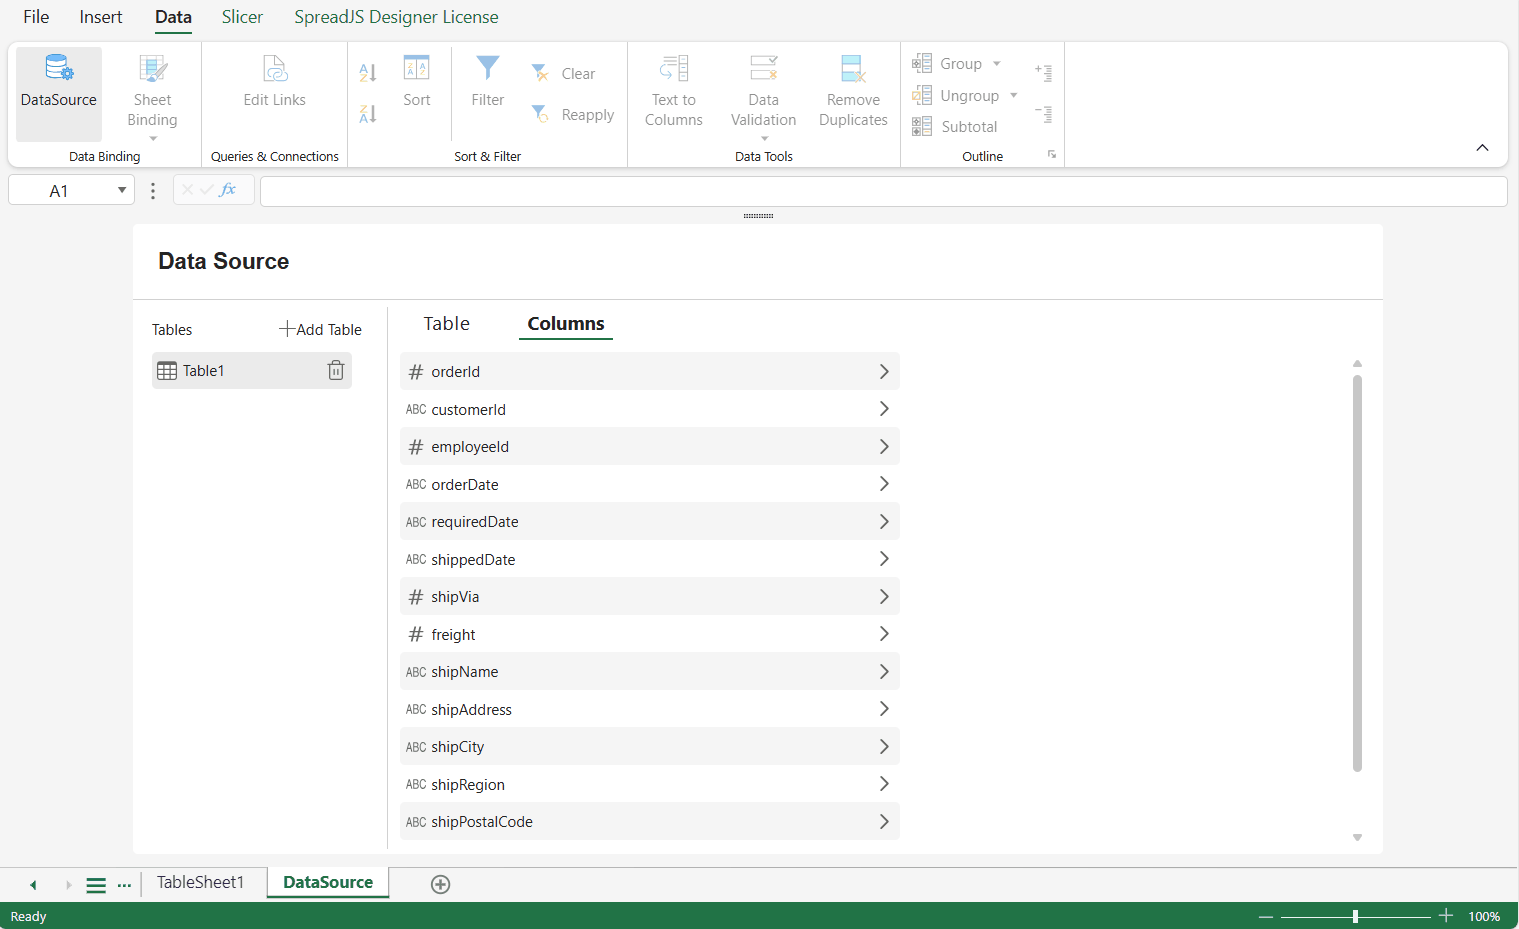
Task: Collapse the ribbon
Action: click(1482, 148)
